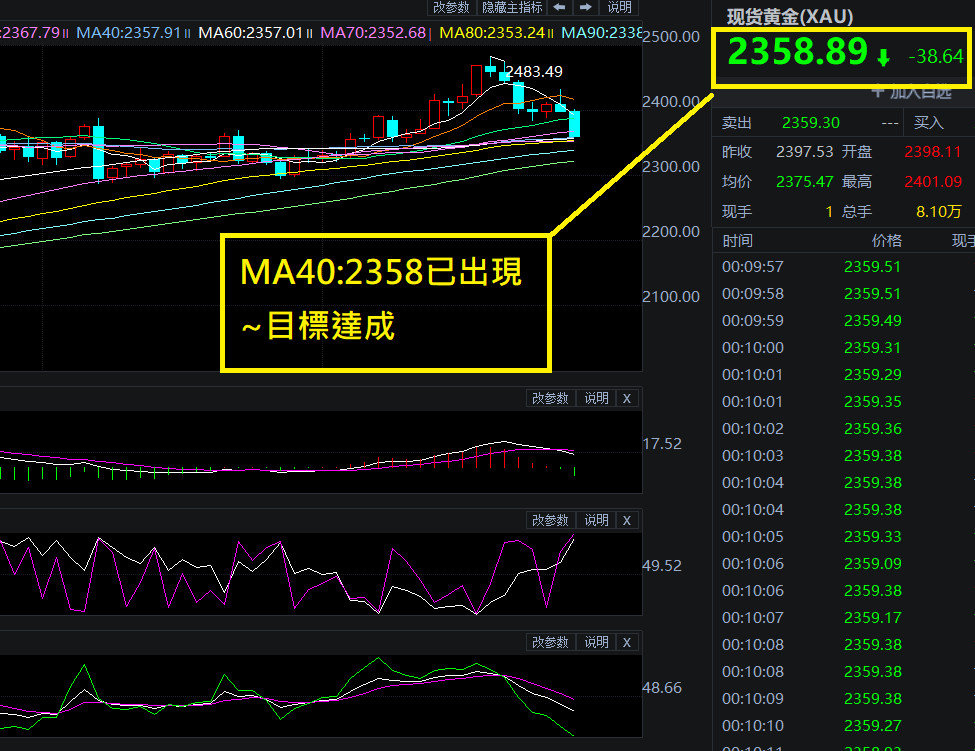The image size is (975, 751).
Task: Click the 2400.00 price axis label
Action: point(671,101)
